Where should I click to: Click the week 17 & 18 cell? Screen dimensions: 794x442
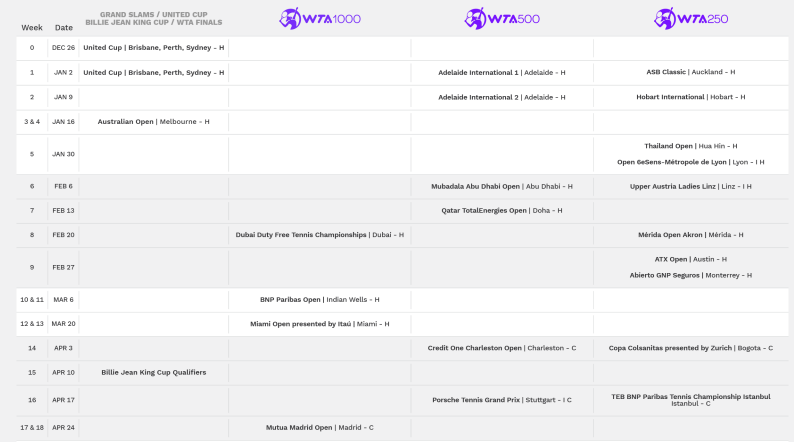coord(32,428)
